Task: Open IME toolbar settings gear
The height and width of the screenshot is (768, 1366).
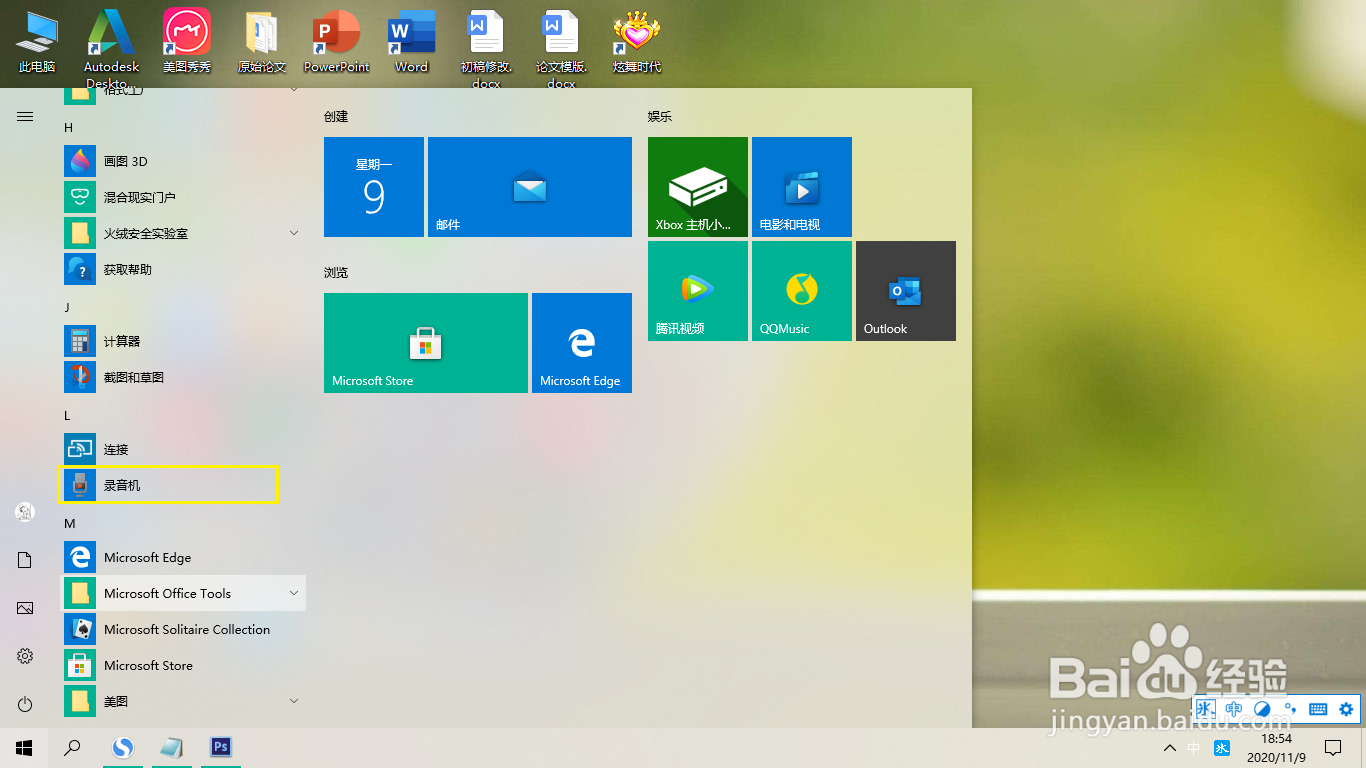Action: pos(1346,709)
